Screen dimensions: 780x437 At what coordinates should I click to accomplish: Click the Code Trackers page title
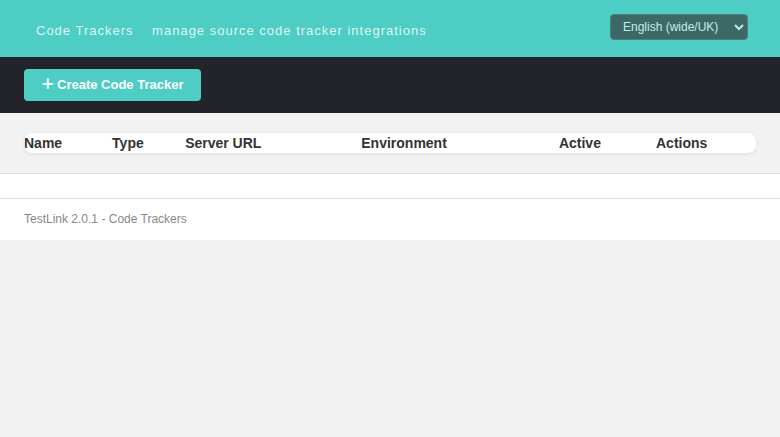click(85, 31)
